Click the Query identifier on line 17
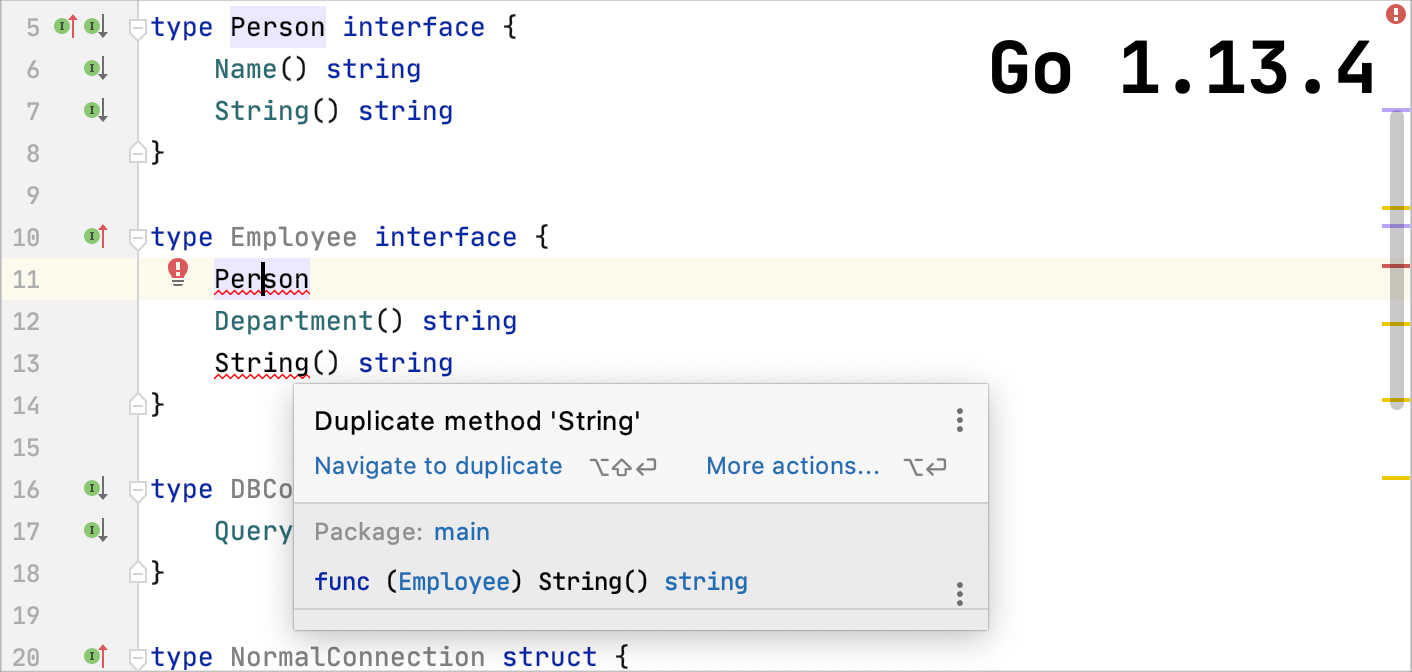The image size is (1412, 672). [254, 531]
